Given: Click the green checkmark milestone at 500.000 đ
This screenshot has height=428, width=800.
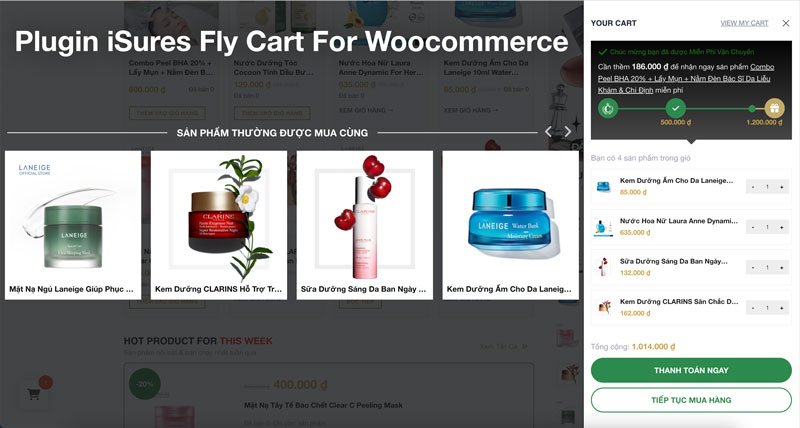Looking at the screenshot, I should tap(676, 108).
